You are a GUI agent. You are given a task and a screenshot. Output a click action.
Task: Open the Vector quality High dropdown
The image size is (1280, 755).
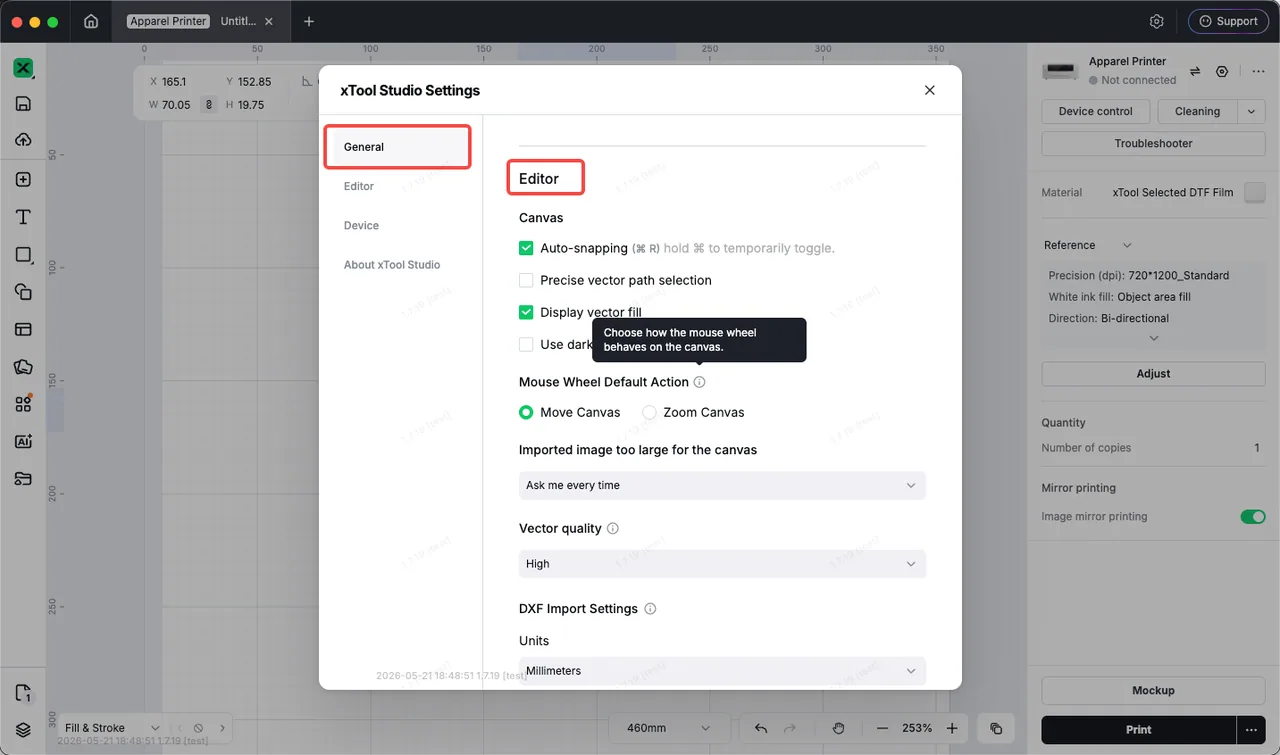(x=722, y=564)
